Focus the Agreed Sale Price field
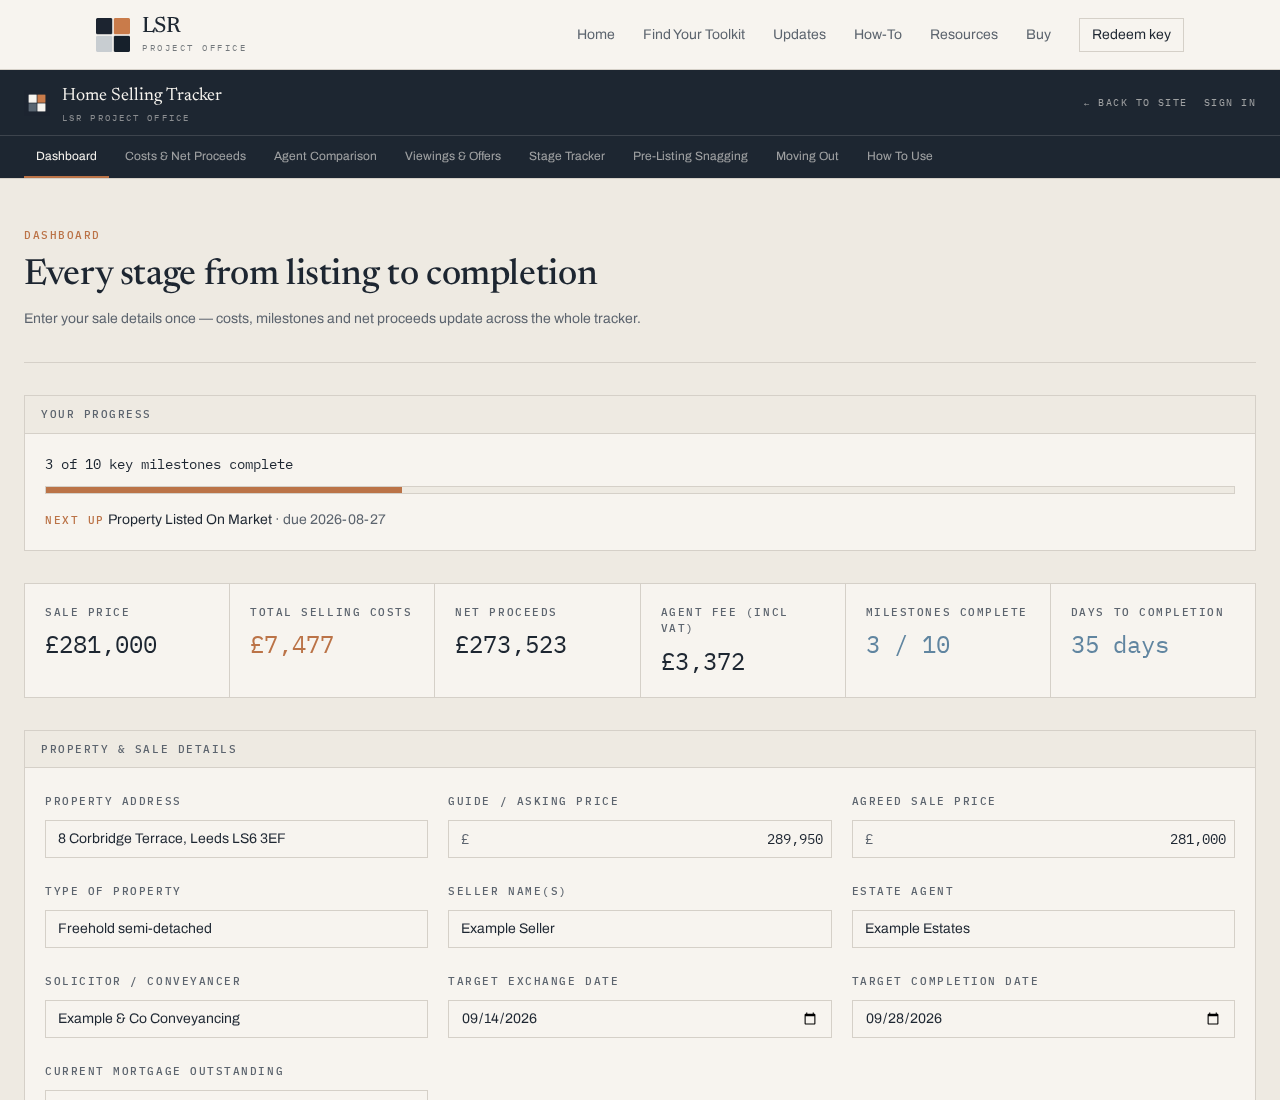Image resolution: width=1280 pixels, height=1100 pixels. 1043,839
